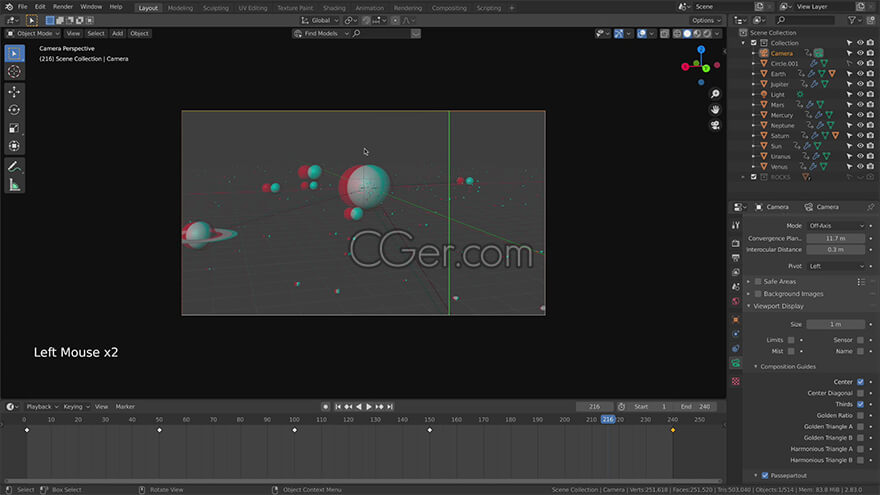Open the viewport Add menu
880x495 pixels.
[x=117, y=34]
